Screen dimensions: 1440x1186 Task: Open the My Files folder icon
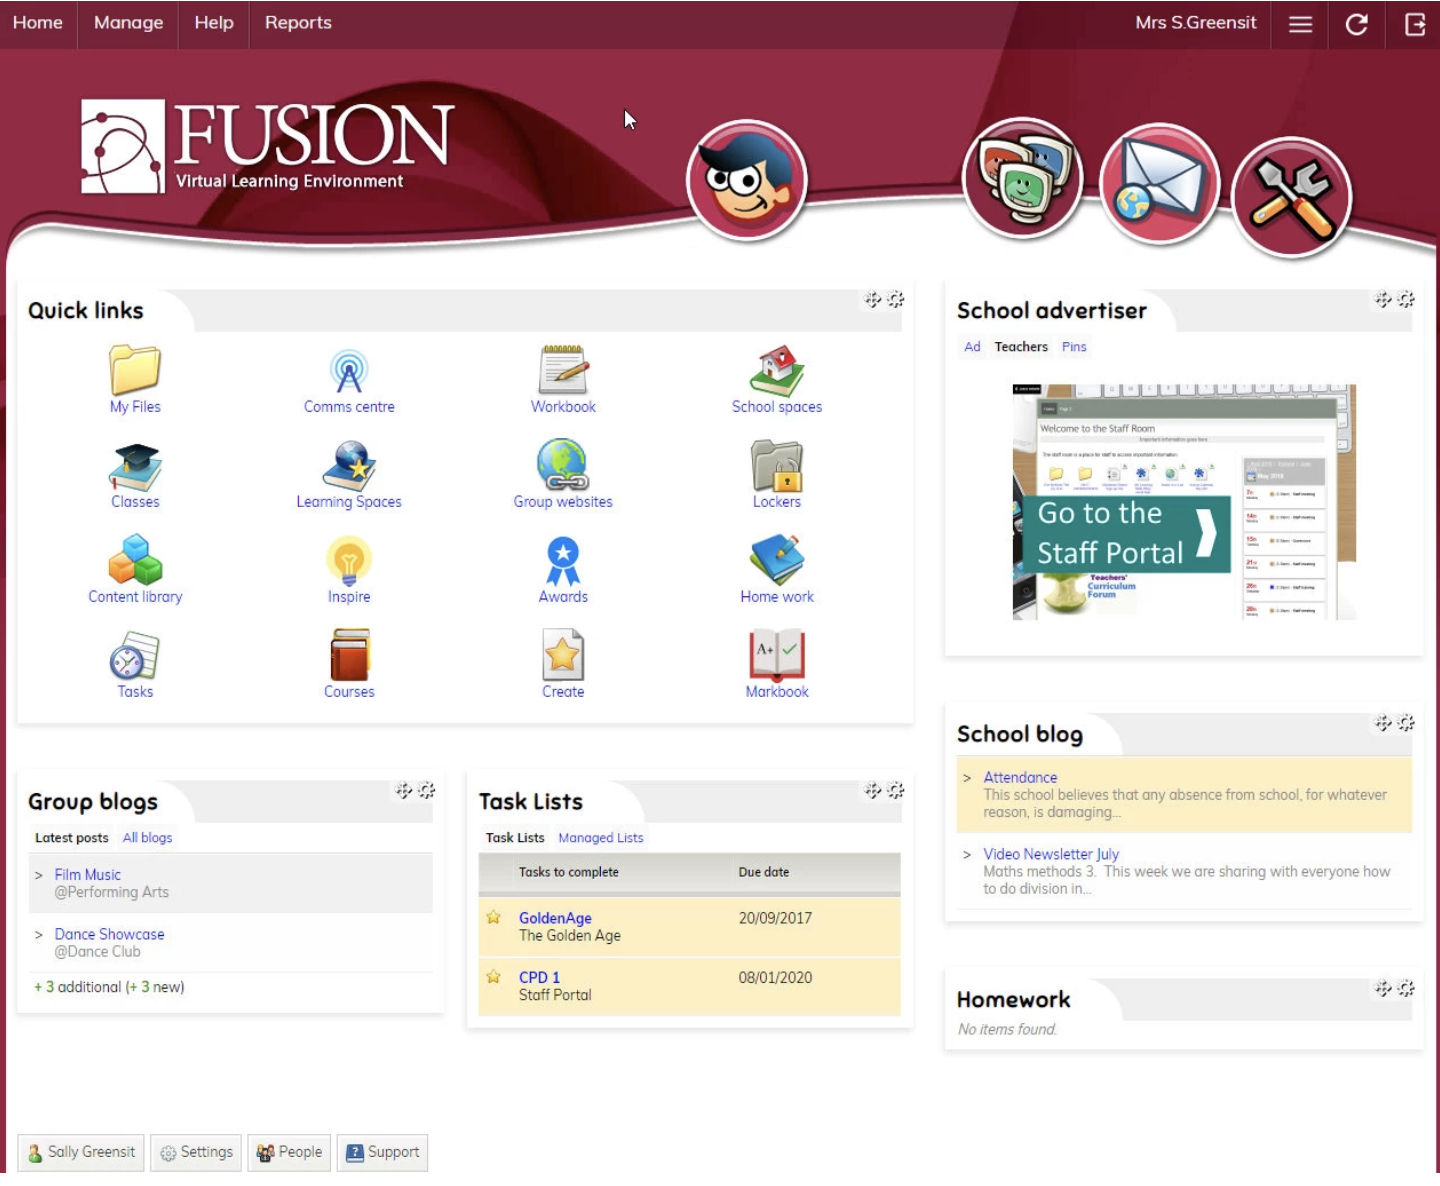click(135, 371)
